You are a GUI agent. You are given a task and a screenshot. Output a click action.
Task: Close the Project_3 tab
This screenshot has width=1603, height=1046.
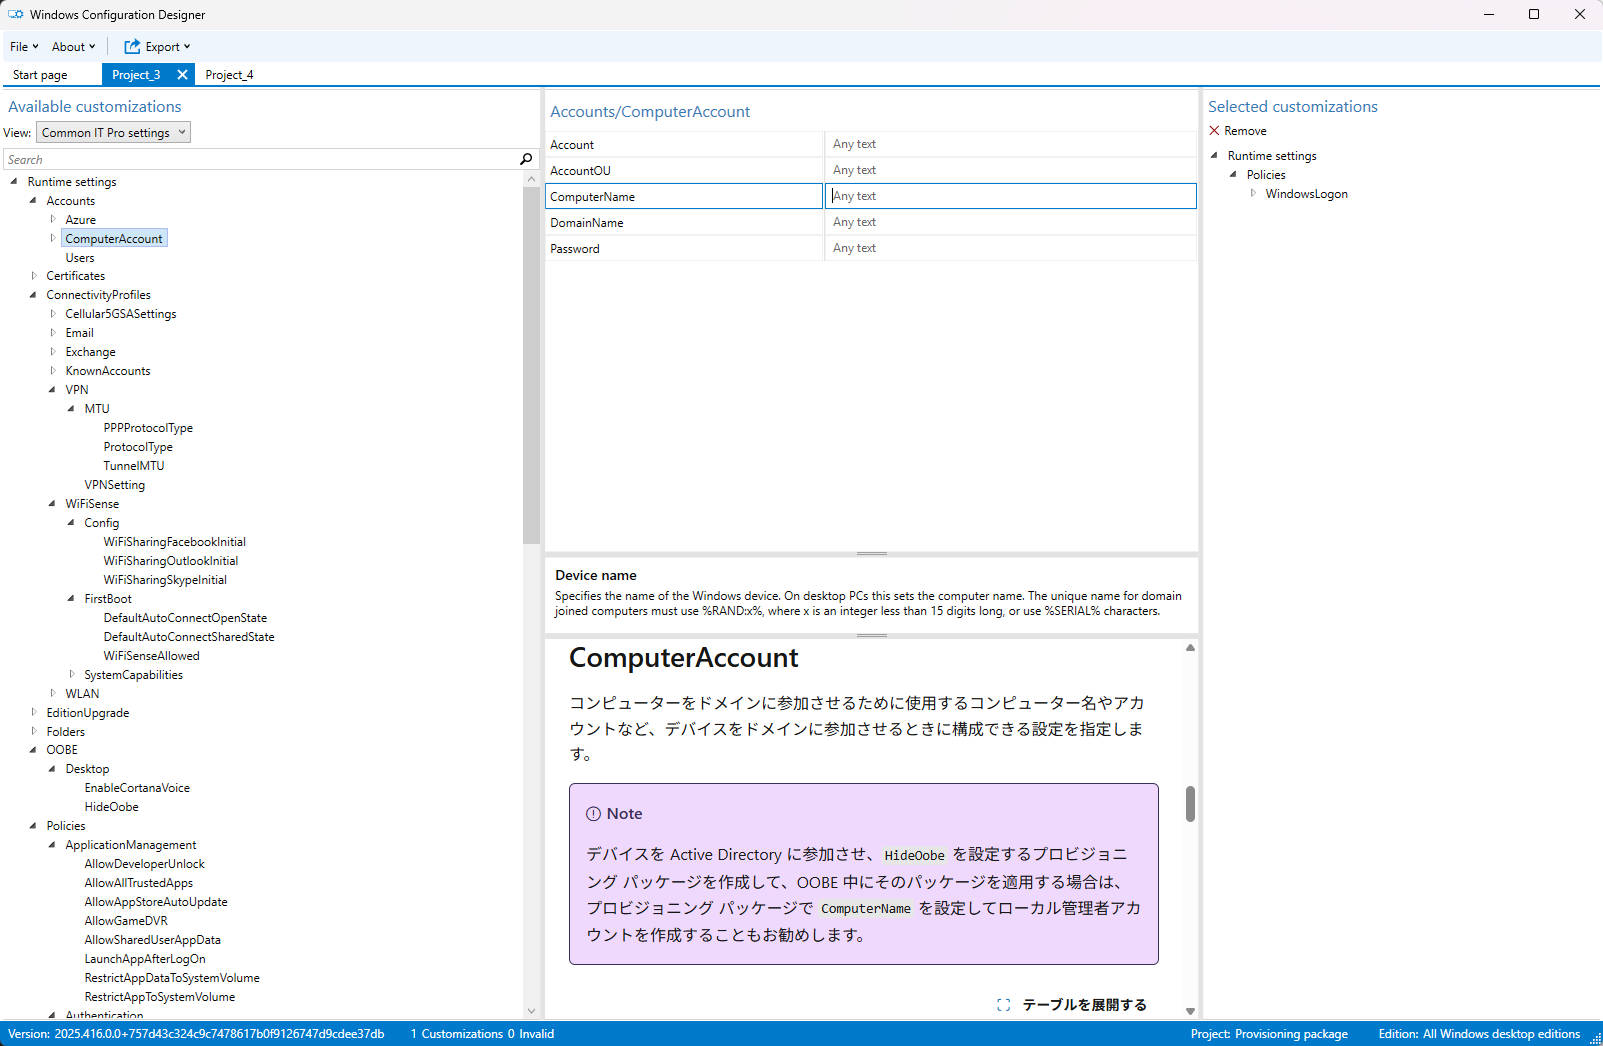pyautogui.click(x=182, y=74)
